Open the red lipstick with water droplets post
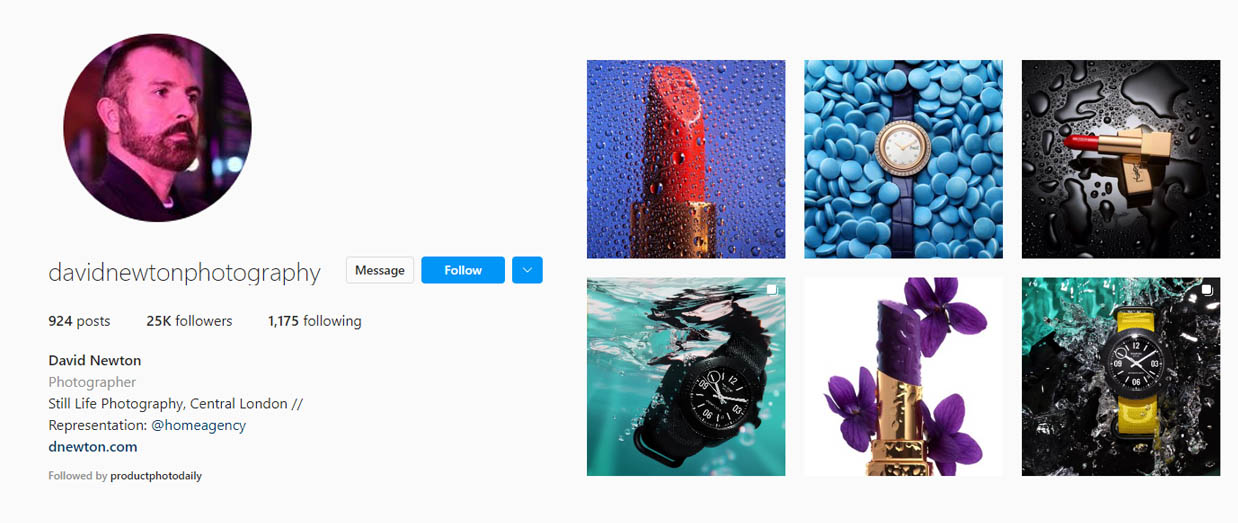The height and width of the screenshot is (523, 1238). (x=686, y=159)
